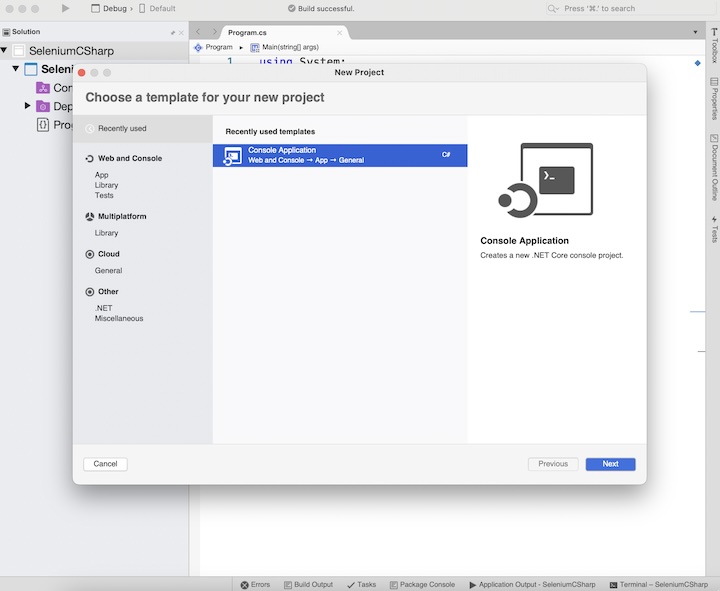Click the Multiplatform category heading
The height and width of the screenshot is (591, 720).
122,216
